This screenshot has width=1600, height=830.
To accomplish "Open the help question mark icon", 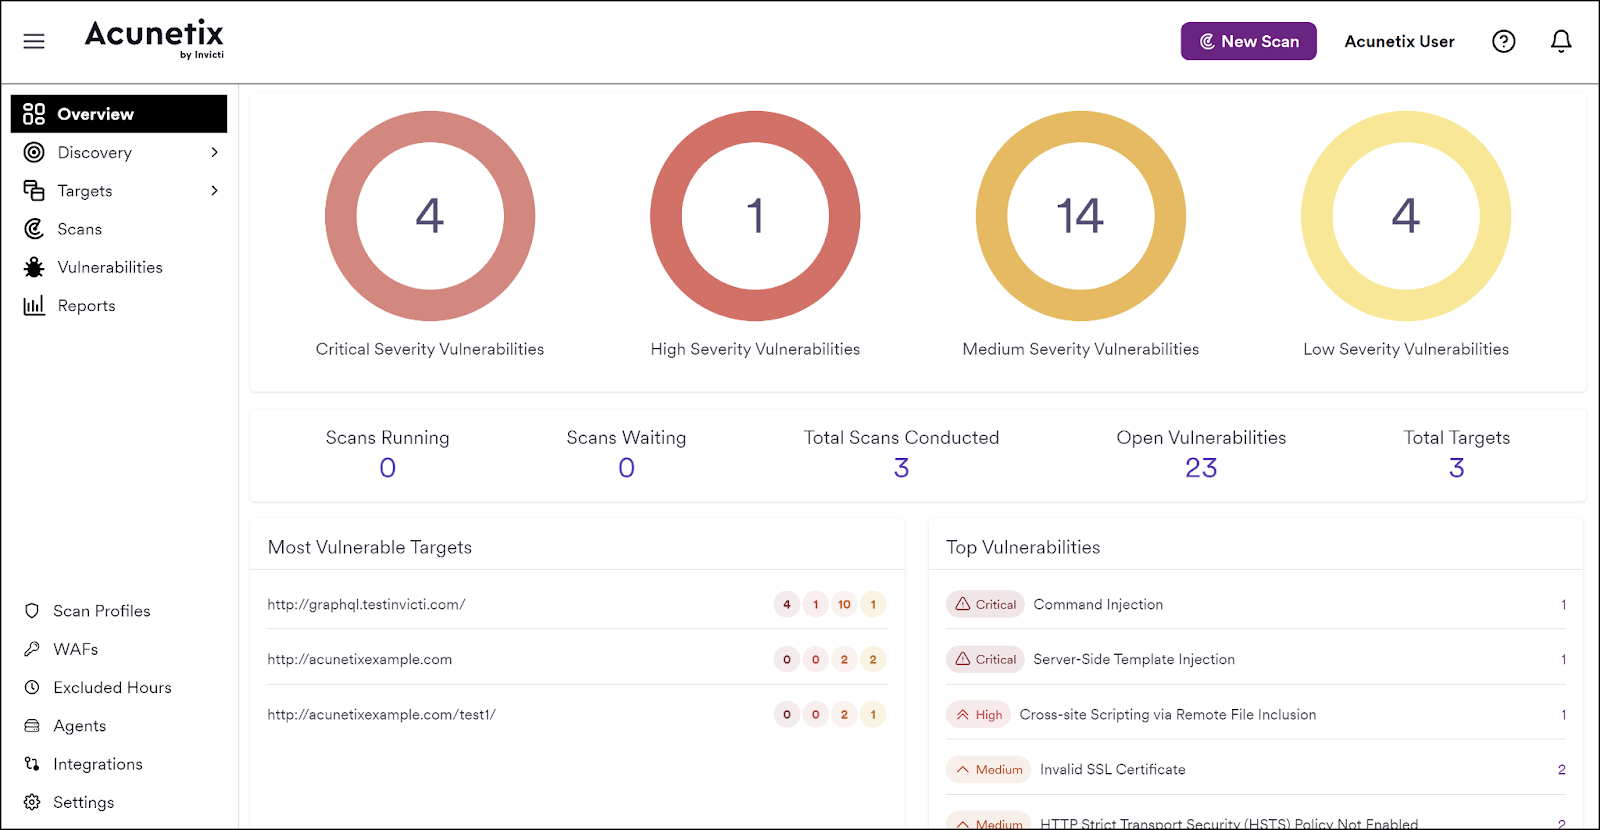I will click(1503, 41).
